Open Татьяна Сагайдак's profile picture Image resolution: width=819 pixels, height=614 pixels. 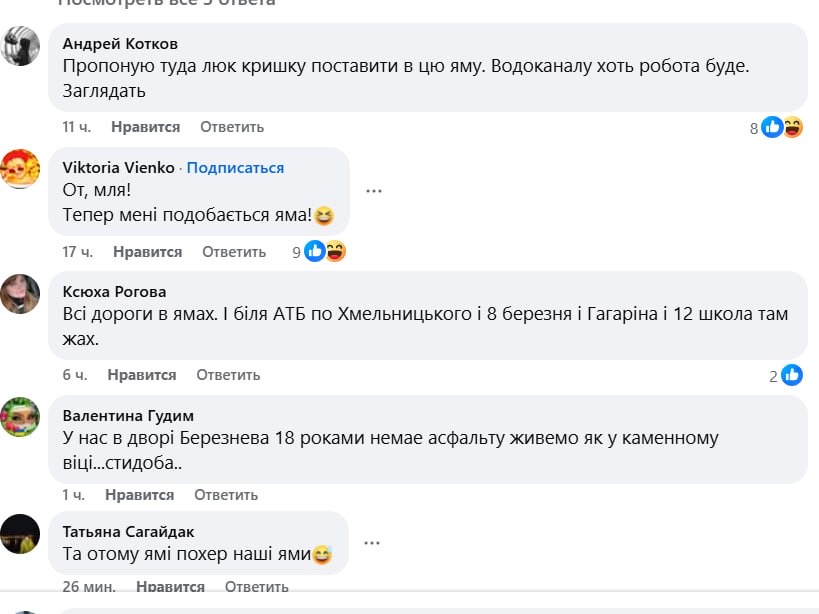pyautogui.click(x=21, y=533)
